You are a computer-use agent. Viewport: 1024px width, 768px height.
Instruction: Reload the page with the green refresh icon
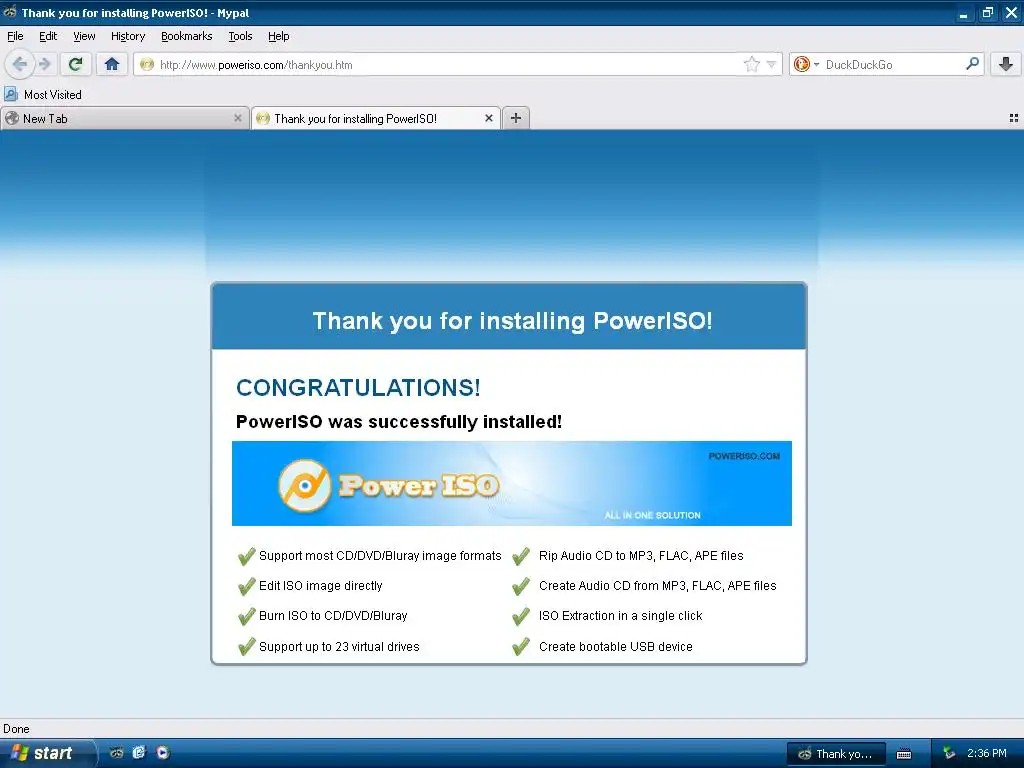[x=75, y=64]
